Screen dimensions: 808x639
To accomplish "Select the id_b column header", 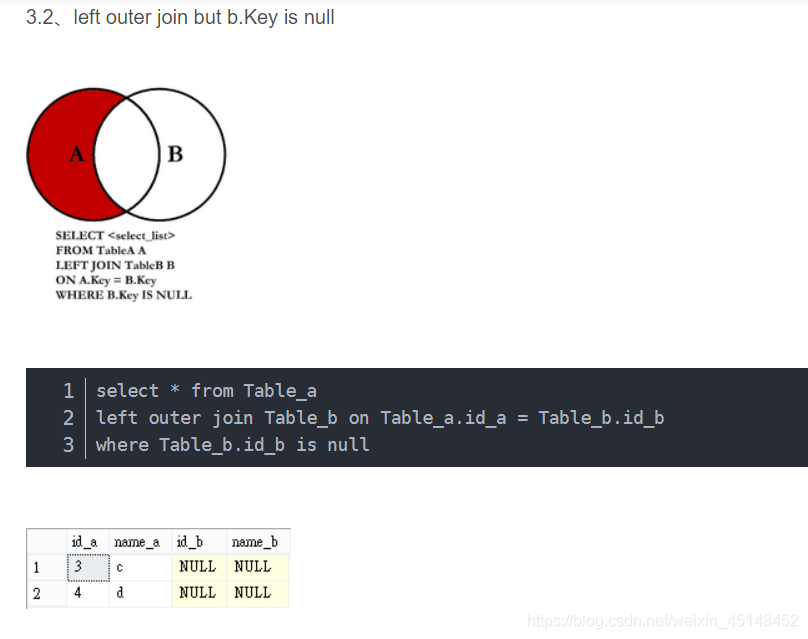I will (190, 542).
